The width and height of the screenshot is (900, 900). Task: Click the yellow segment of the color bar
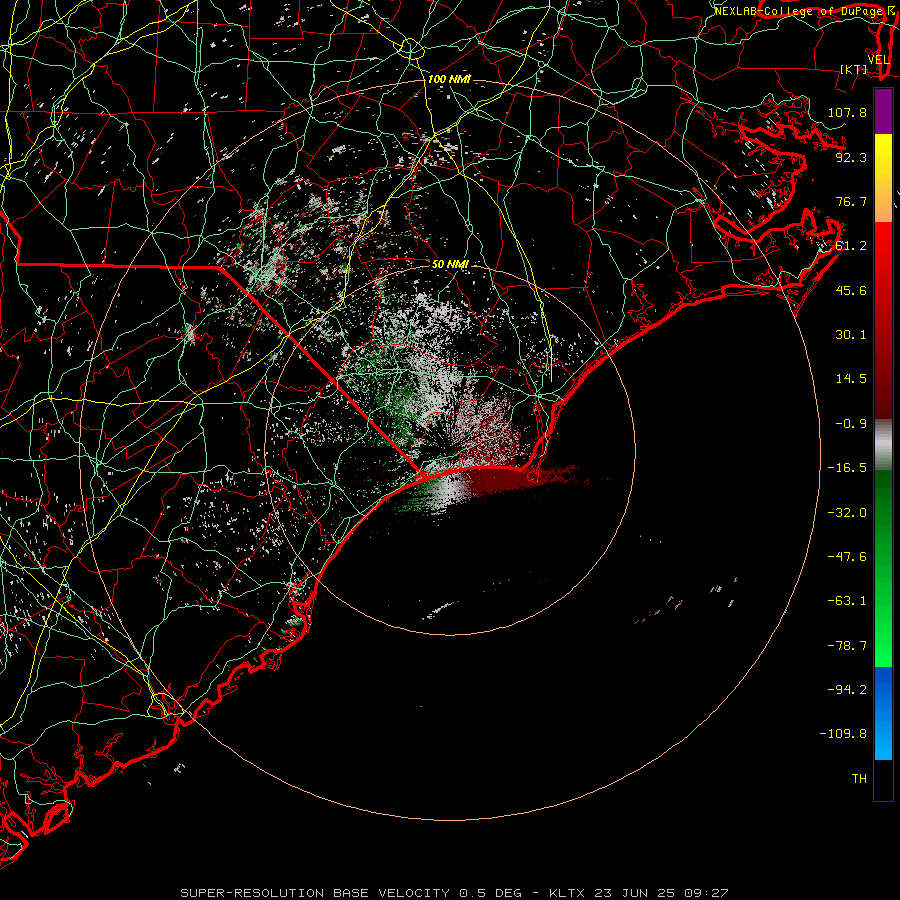point(883,156)
